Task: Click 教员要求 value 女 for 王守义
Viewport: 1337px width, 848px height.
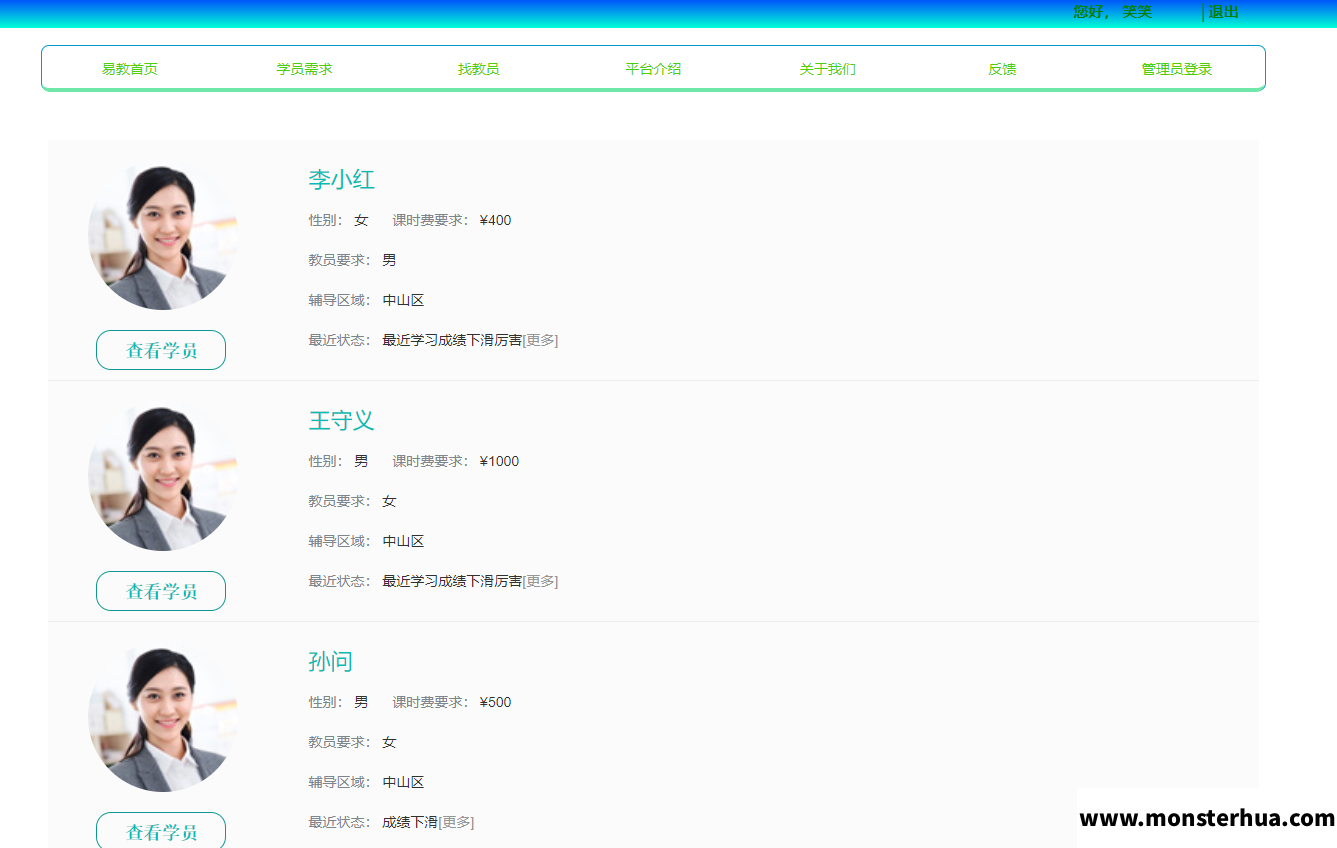Action: point(389,501)
